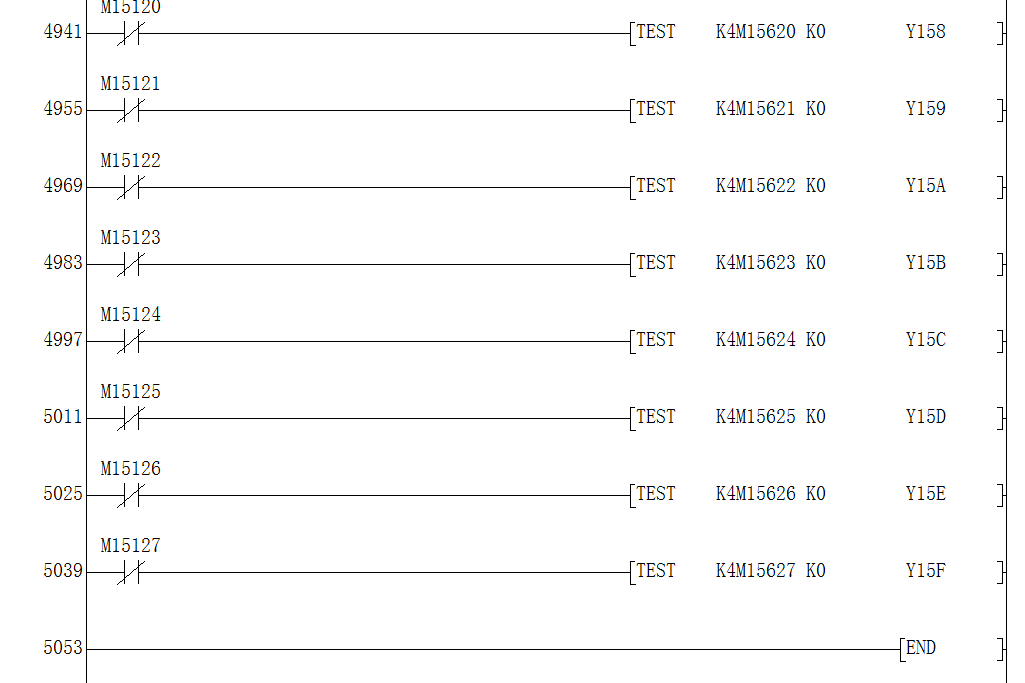Click step number 4969
The image size is (1025, 683).
coord(63,186)
